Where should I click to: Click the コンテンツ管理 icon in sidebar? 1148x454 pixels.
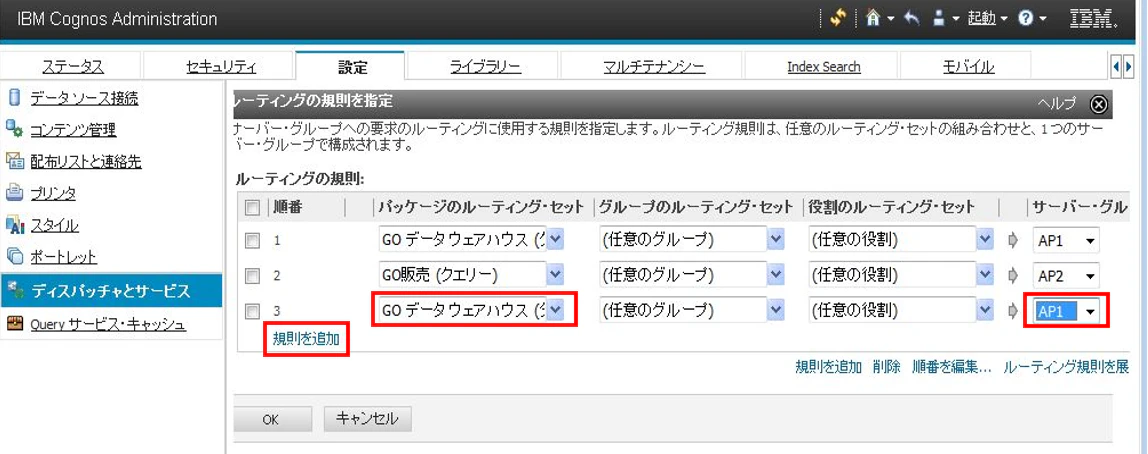click(x=15, y=130)
